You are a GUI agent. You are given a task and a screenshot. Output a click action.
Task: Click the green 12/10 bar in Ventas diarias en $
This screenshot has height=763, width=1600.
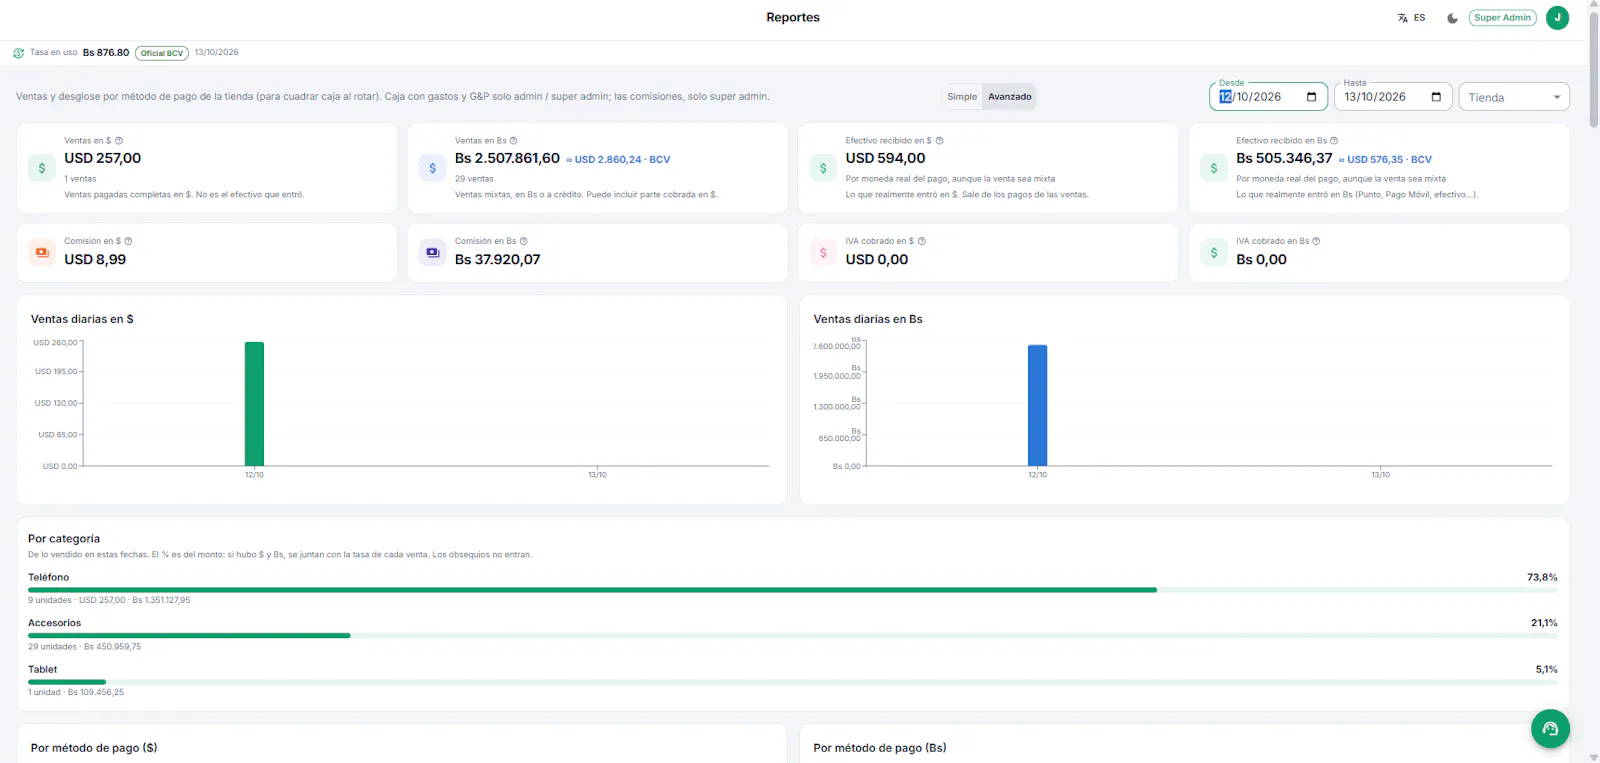pyautogui.click(x=254, y=404)
